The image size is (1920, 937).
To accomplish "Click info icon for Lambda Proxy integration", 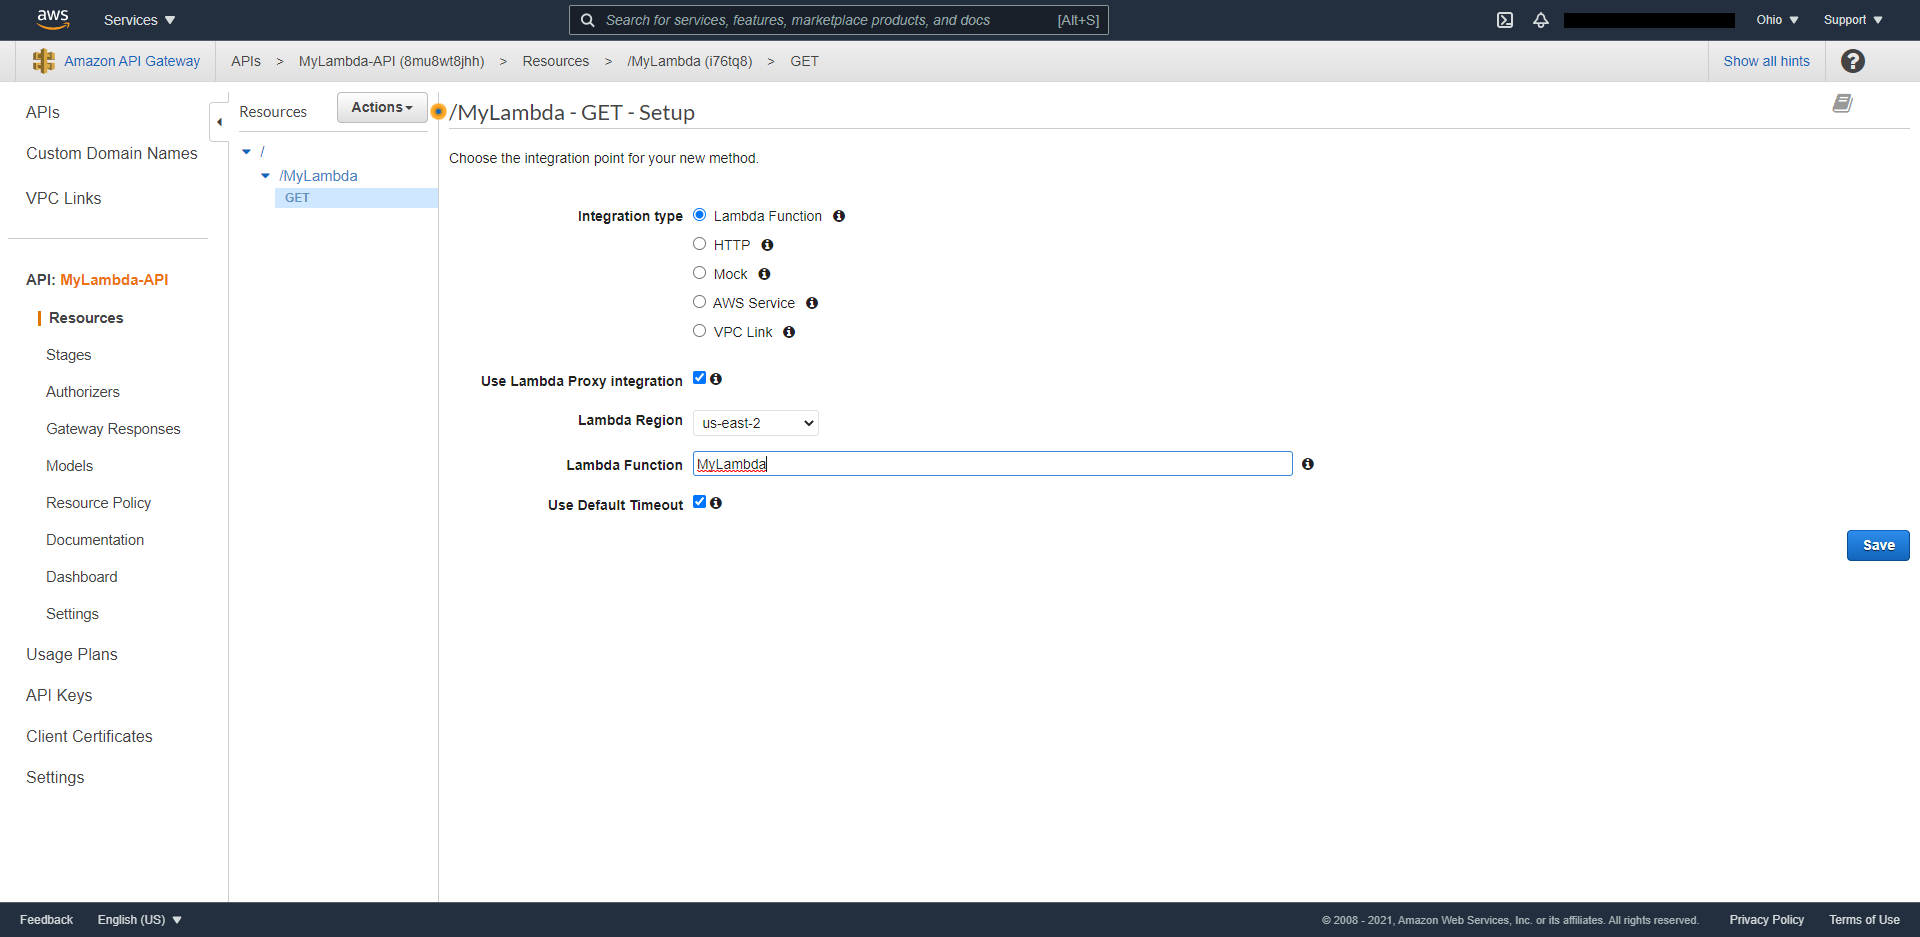I will tap(716, 379).
